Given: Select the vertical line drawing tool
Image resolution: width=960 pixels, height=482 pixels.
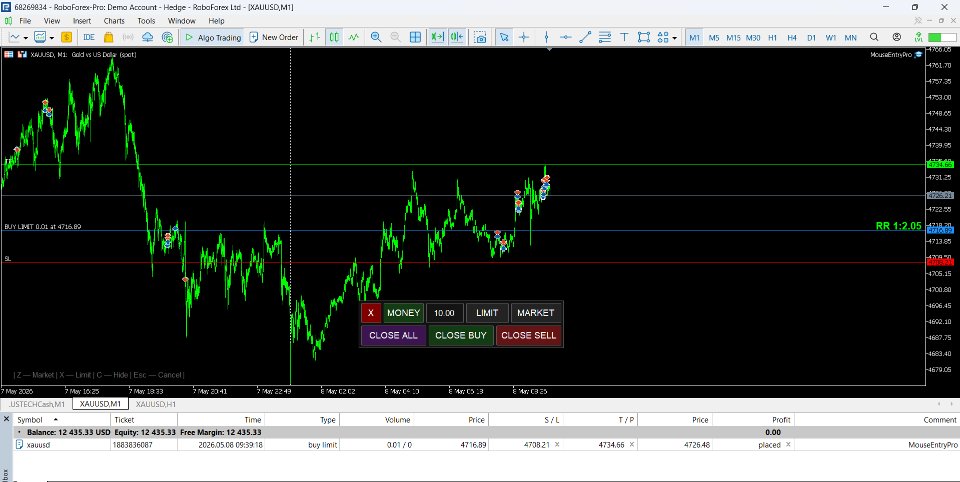Looking at the screenshot, I should [546, 37].
